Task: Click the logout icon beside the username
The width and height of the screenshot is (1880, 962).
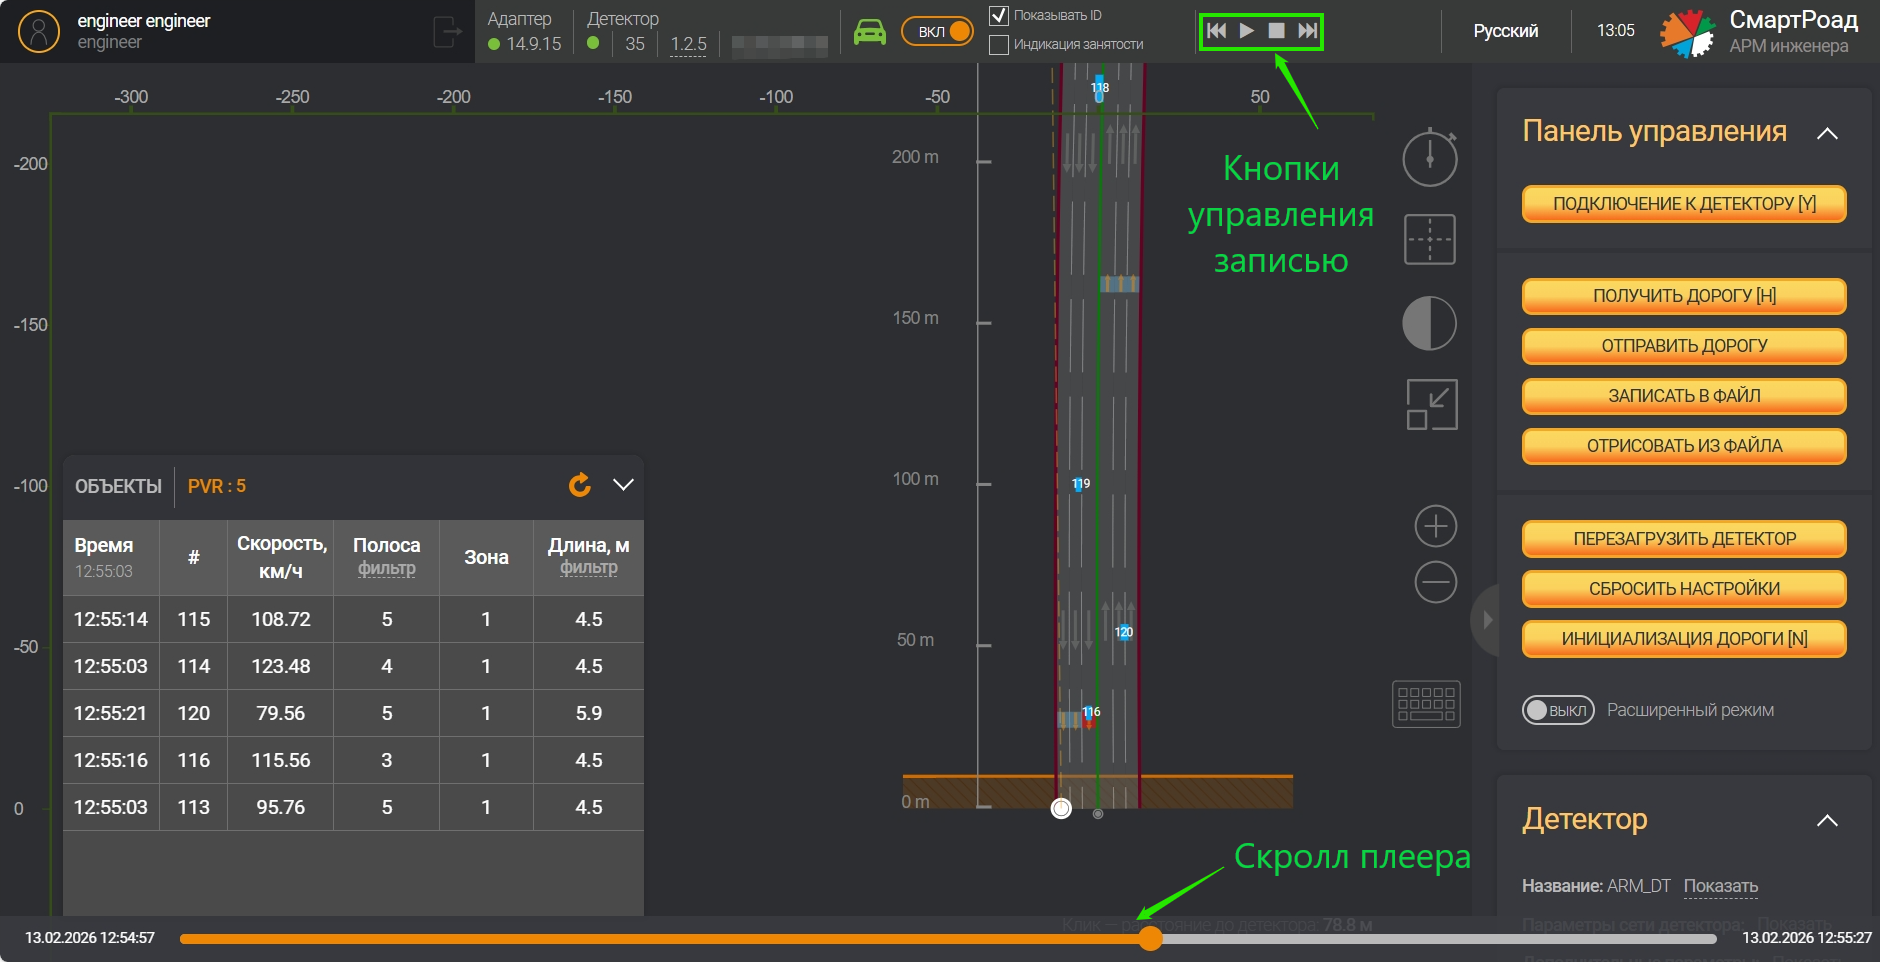Action: [446, 32]
